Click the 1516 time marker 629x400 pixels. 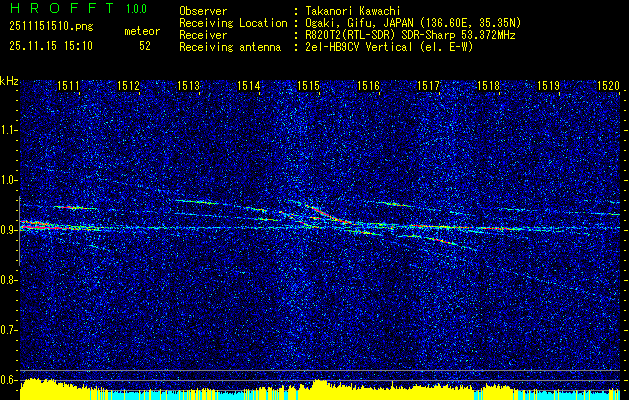[368, 85]
